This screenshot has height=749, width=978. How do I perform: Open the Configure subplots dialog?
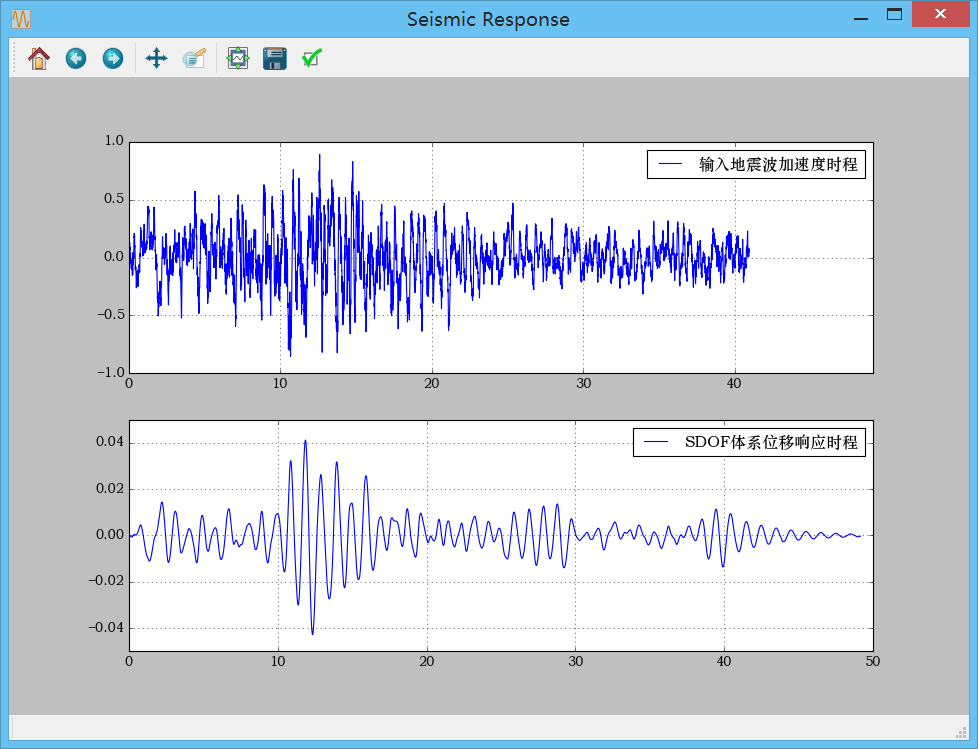237,59
